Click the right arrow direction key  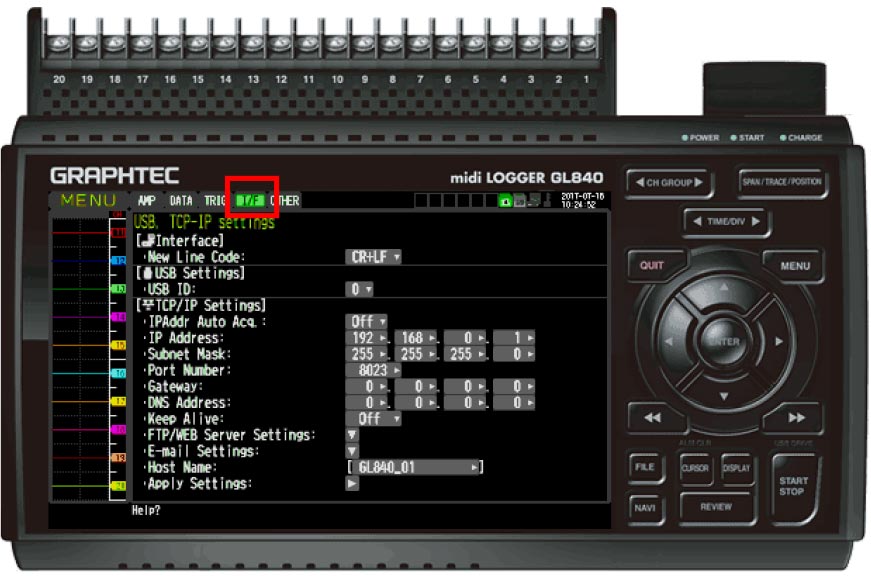pyautogui.click(x=779, y=342)
